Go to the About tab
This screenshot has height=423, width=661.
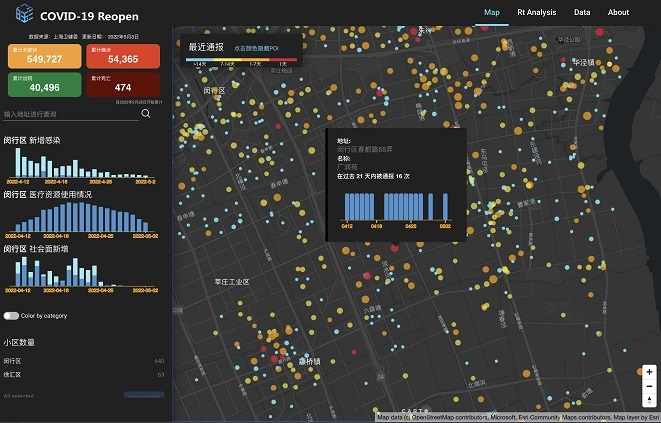click(618, 12)
